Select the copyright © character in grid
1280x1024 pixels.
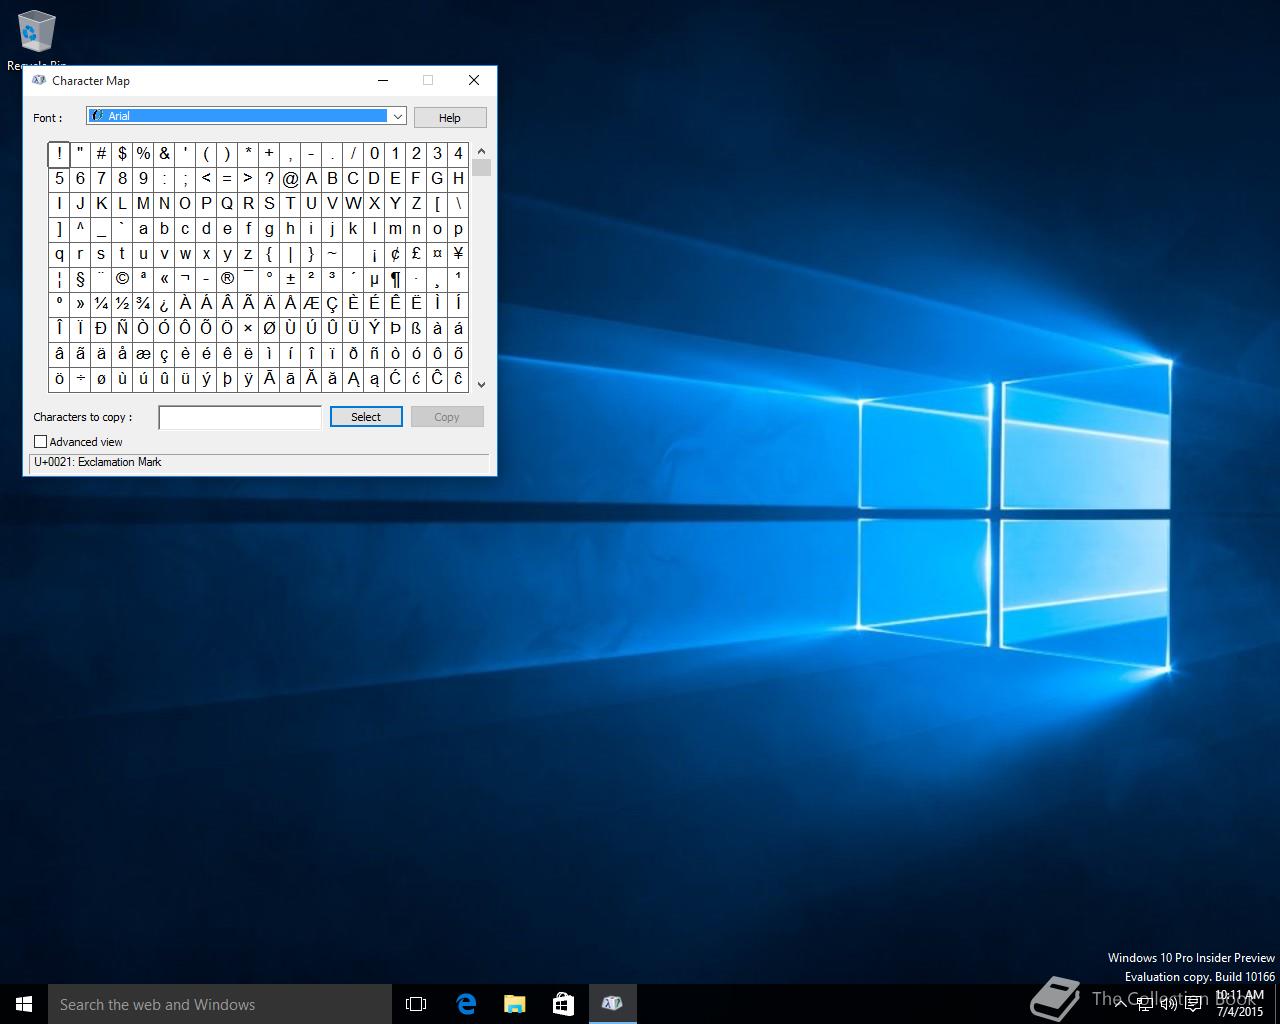tap(122, 279)
